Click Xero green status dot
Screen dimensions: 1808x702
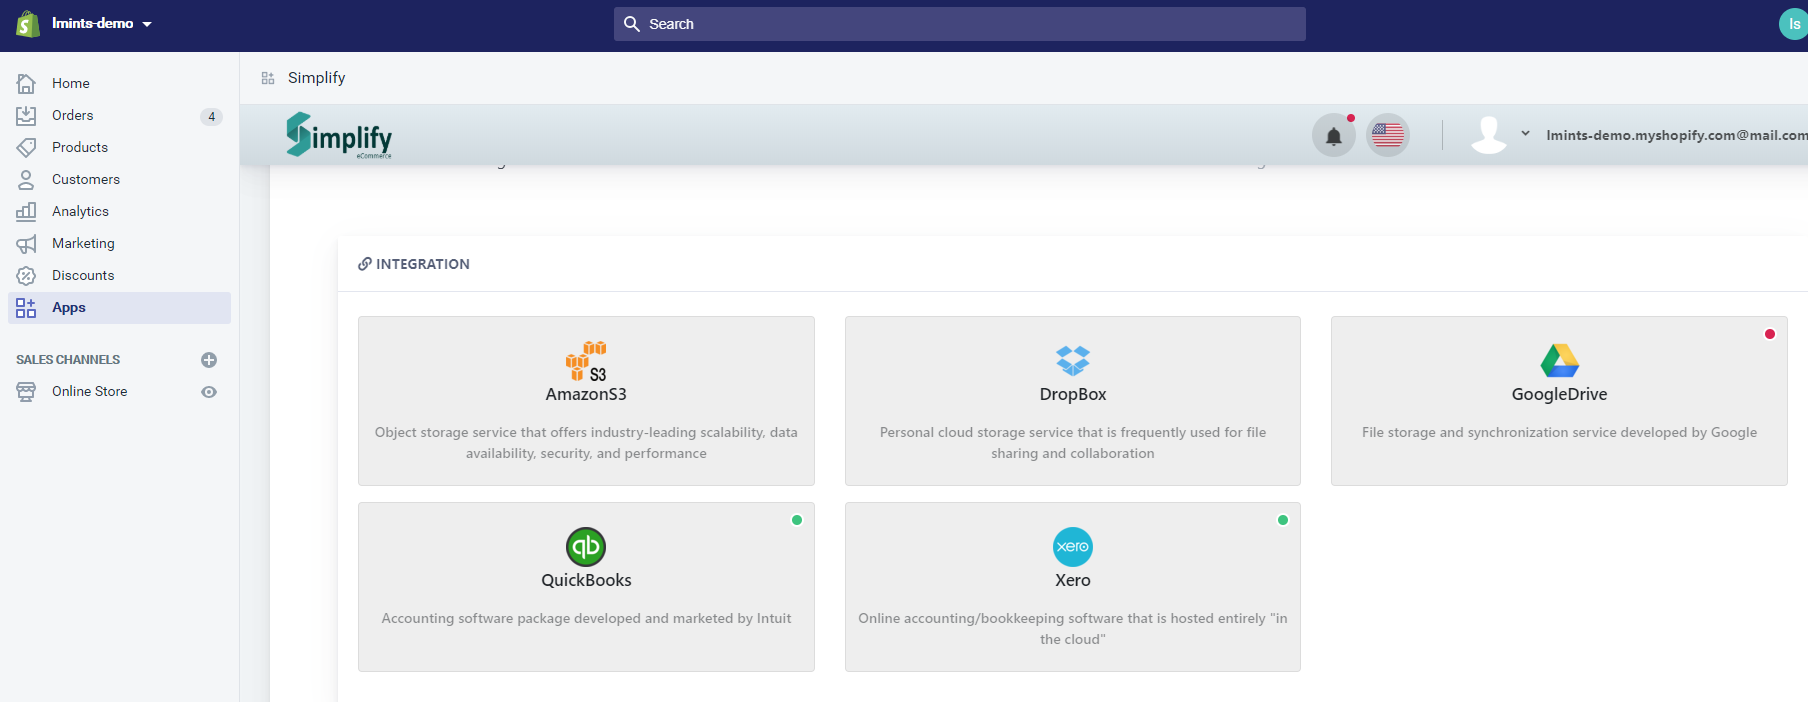coord(1283,520)
